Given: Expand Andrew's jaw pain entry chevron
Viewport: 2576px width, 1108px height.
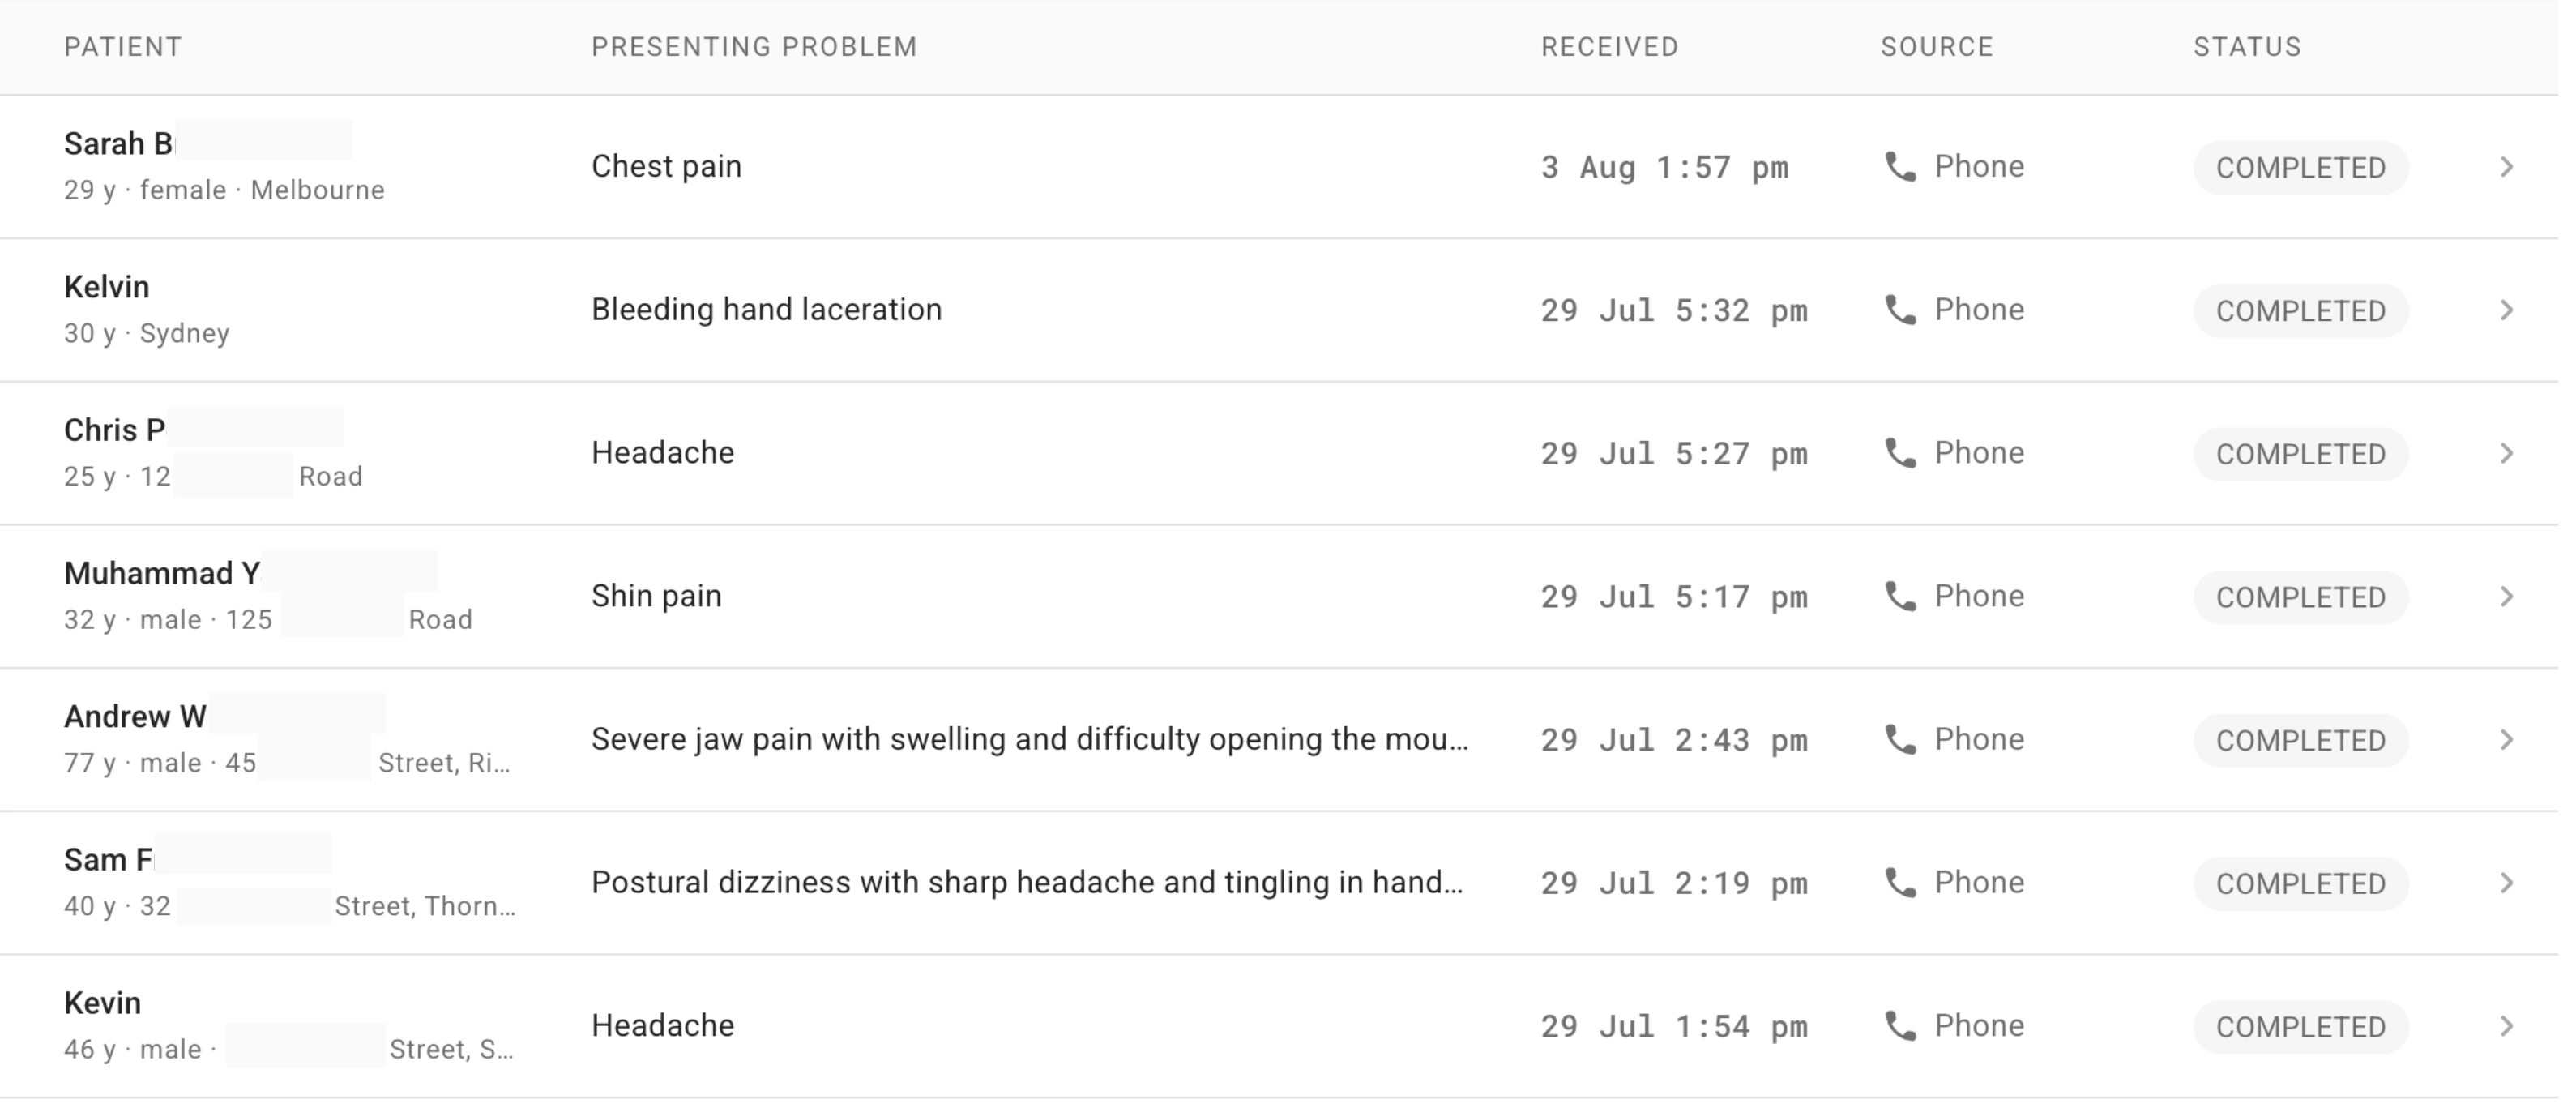Looking at the screenshot, I should (2506, 739).
